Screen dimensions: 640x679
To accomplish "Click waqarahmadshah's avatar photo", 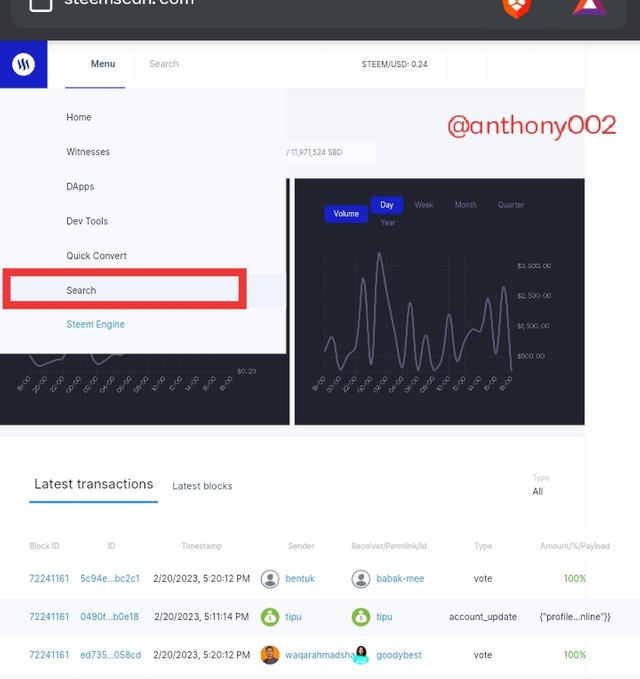I will coord(270,655).
